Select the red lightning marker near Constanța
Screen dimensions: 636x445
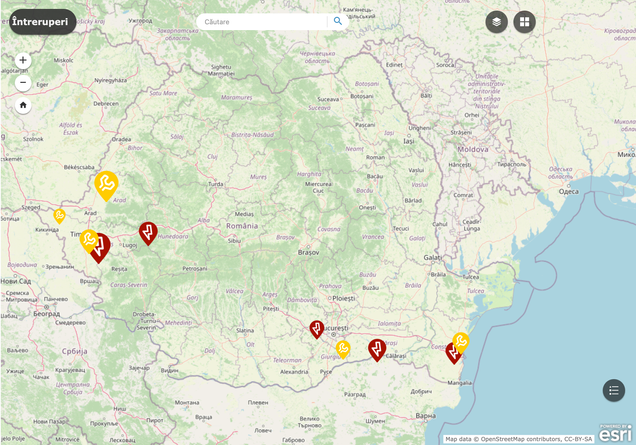(x=453, y=352)
